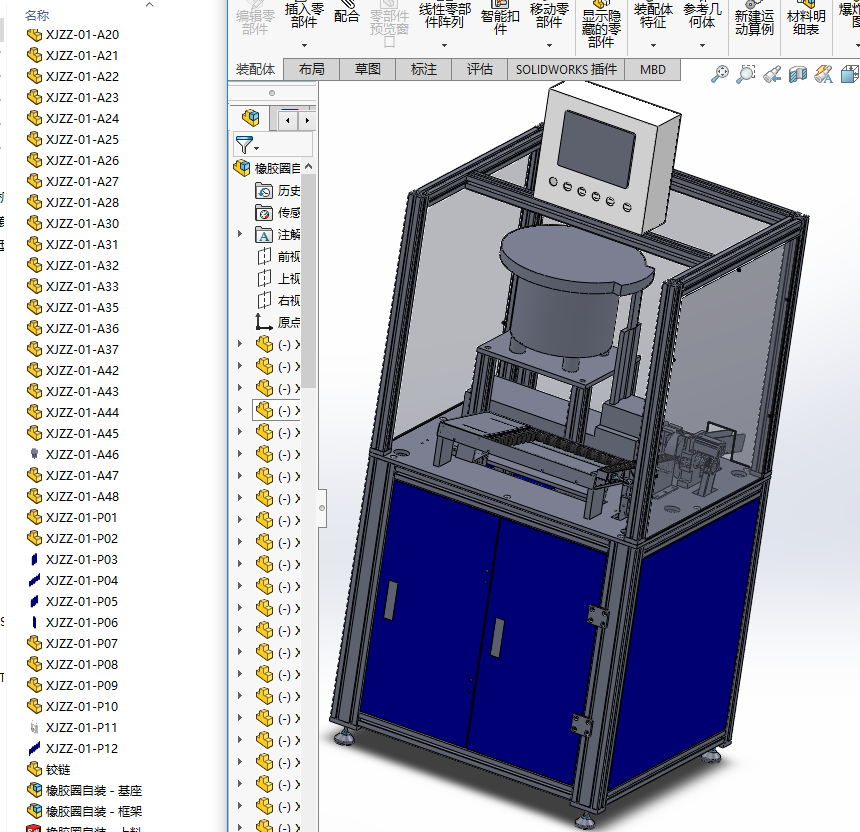The image size is (860, 832).
Task: Click the 智能扣件 Smart Fasteners tool
Action: [500, 17]
